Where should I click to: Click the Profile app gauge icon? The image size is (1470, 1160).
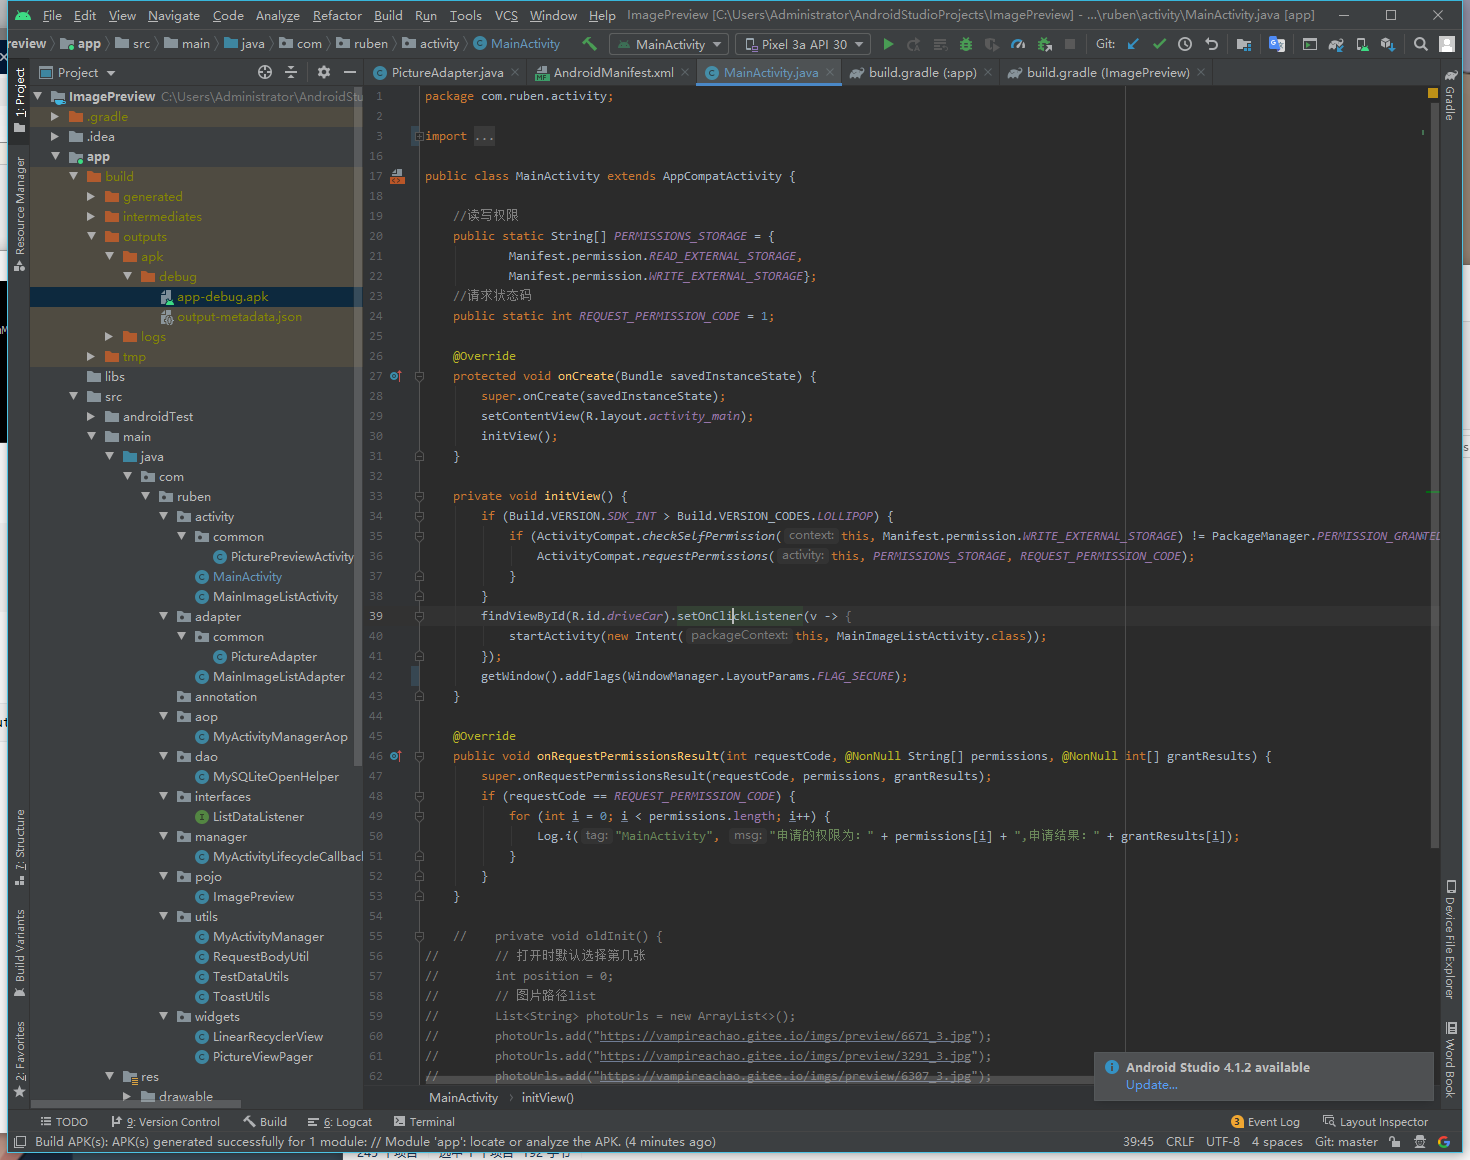pyautogui.click(x=1017, y=44)
